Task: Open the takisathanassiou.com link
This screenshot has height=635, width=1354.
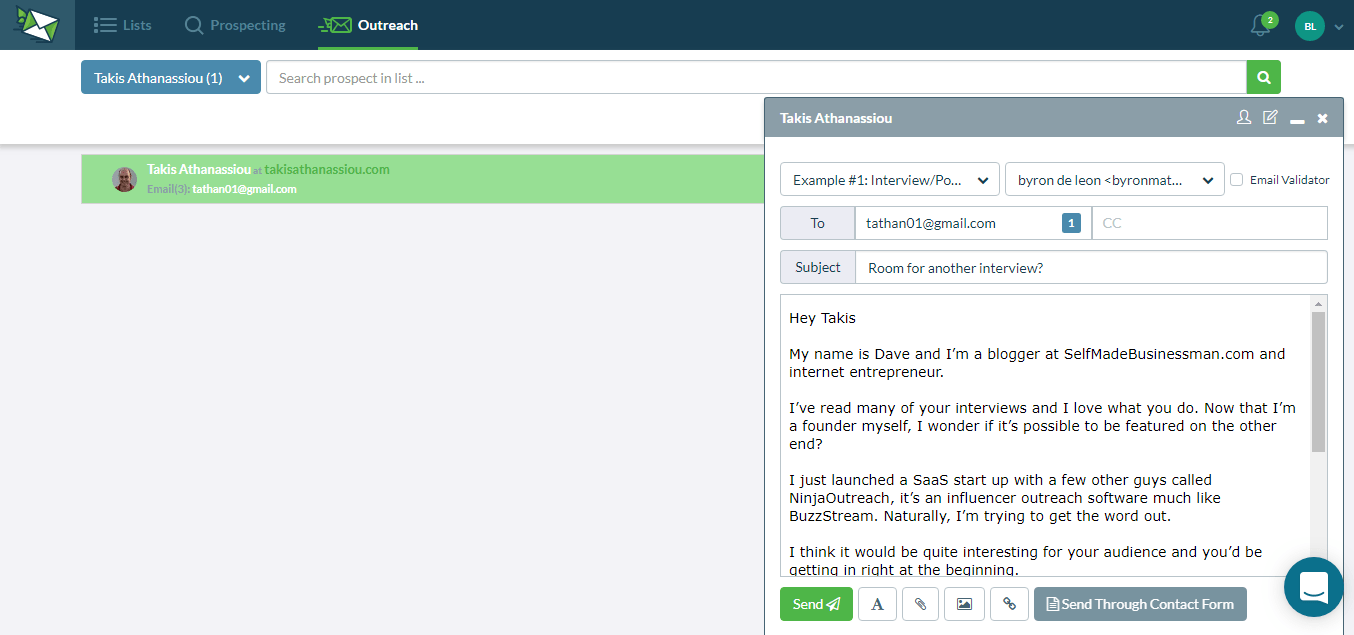Action: tap(327, 169)
